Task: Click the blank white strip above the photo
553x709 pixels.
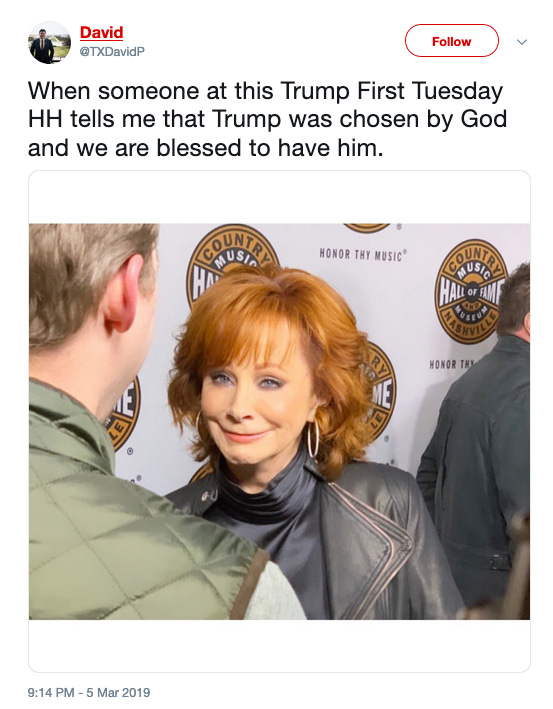Action: pyautogui.click(x=279, y=197)
